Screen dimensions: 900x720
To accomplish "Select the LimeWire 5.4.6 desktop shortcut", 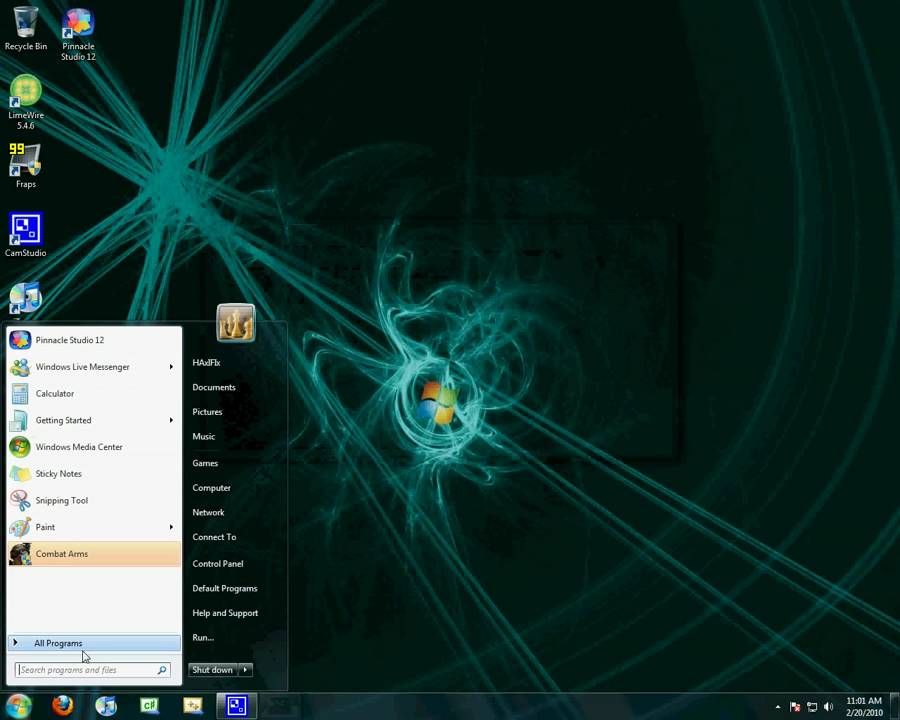I will [26, 102].
